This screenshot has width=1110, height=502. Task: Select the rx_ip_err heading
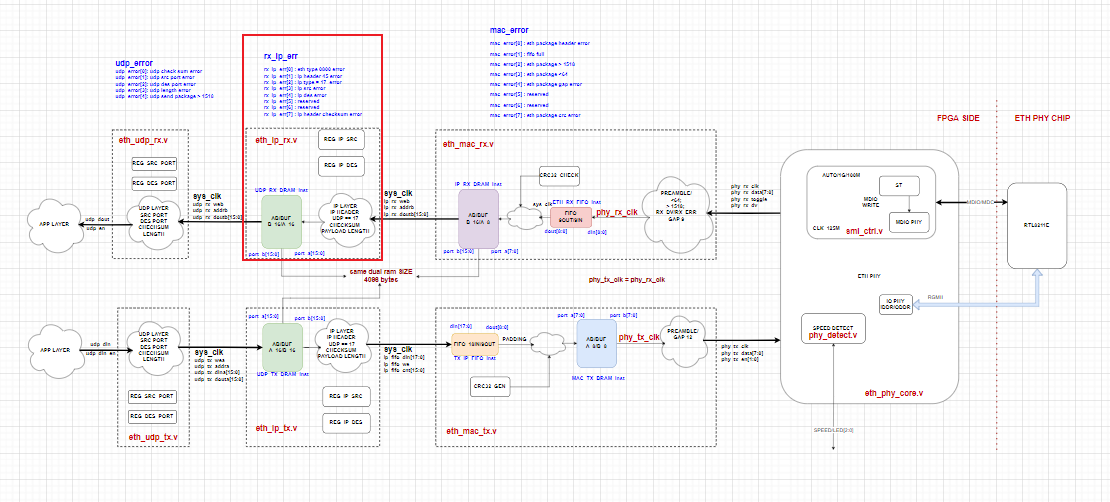point(279,57)
